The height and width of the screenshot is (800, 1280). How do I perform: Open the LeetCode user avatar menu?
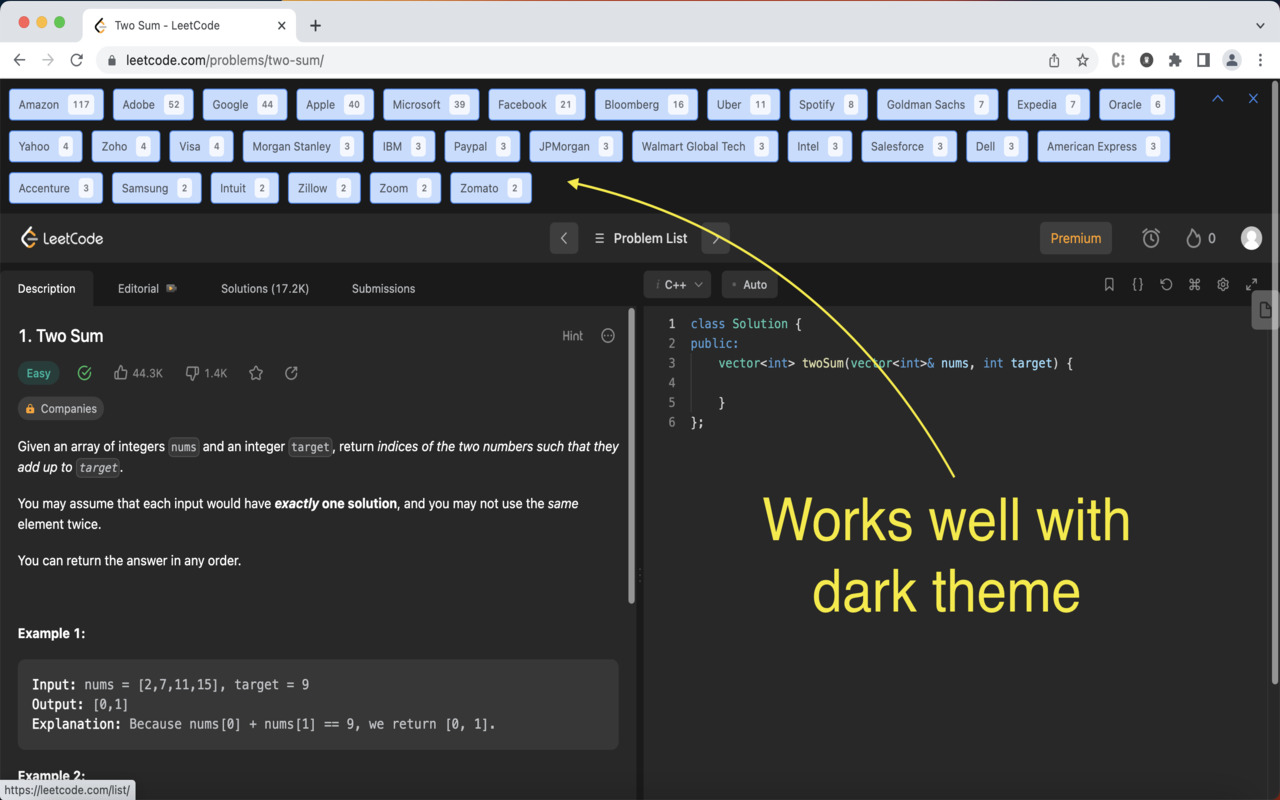pos(1251,238)
